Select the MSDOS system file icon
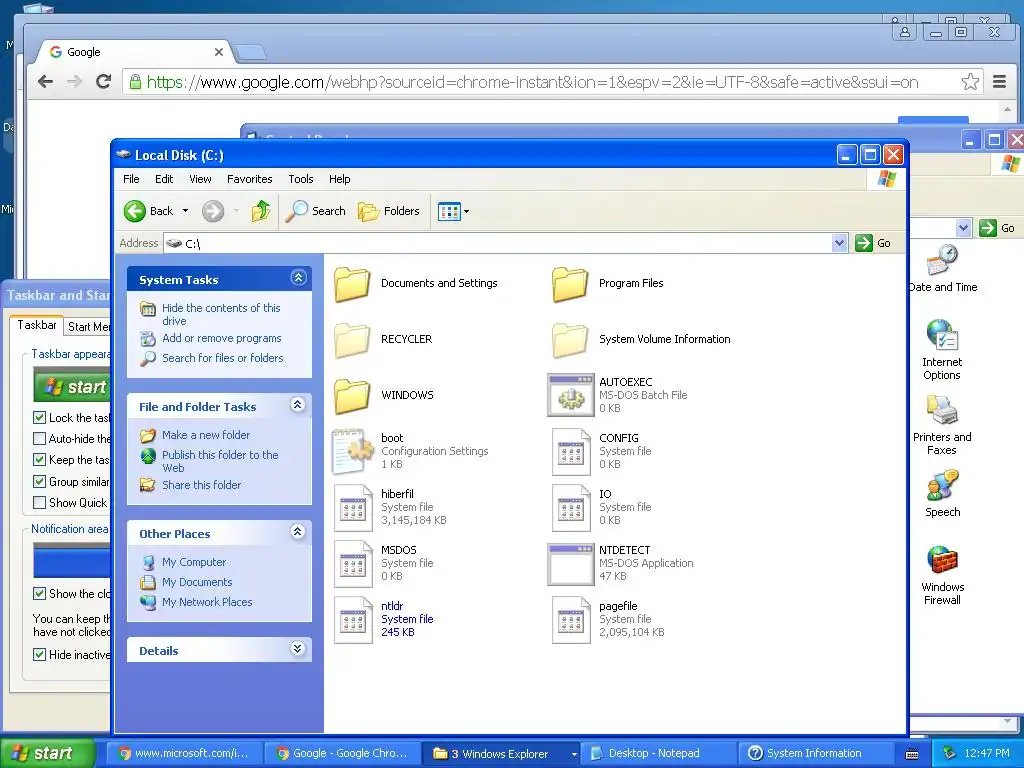Screen dimensions: 1024x768 [x=353, y=564]
